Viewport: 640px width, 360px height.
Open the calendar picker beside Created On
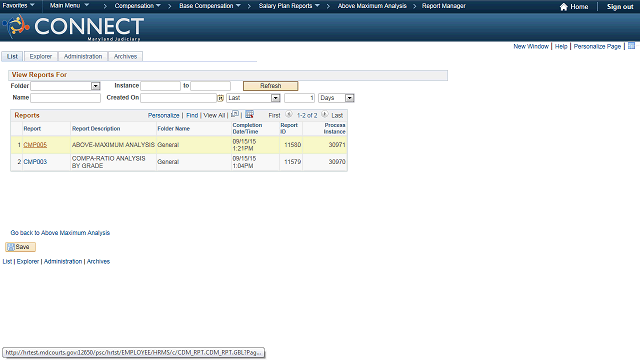[220, 98]
